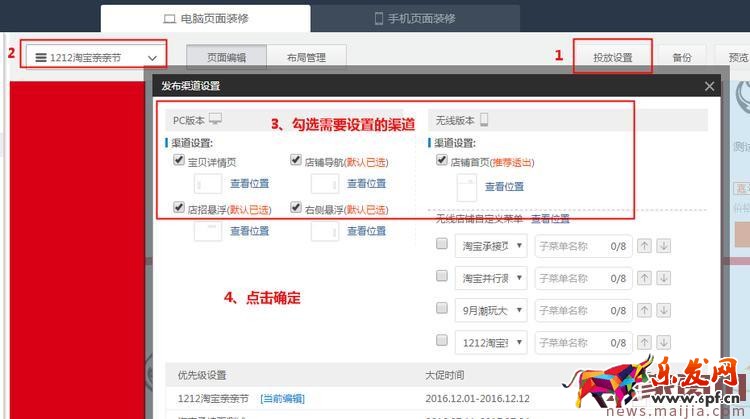Close the 发布渠道设置 dialog

click(709, 87)
